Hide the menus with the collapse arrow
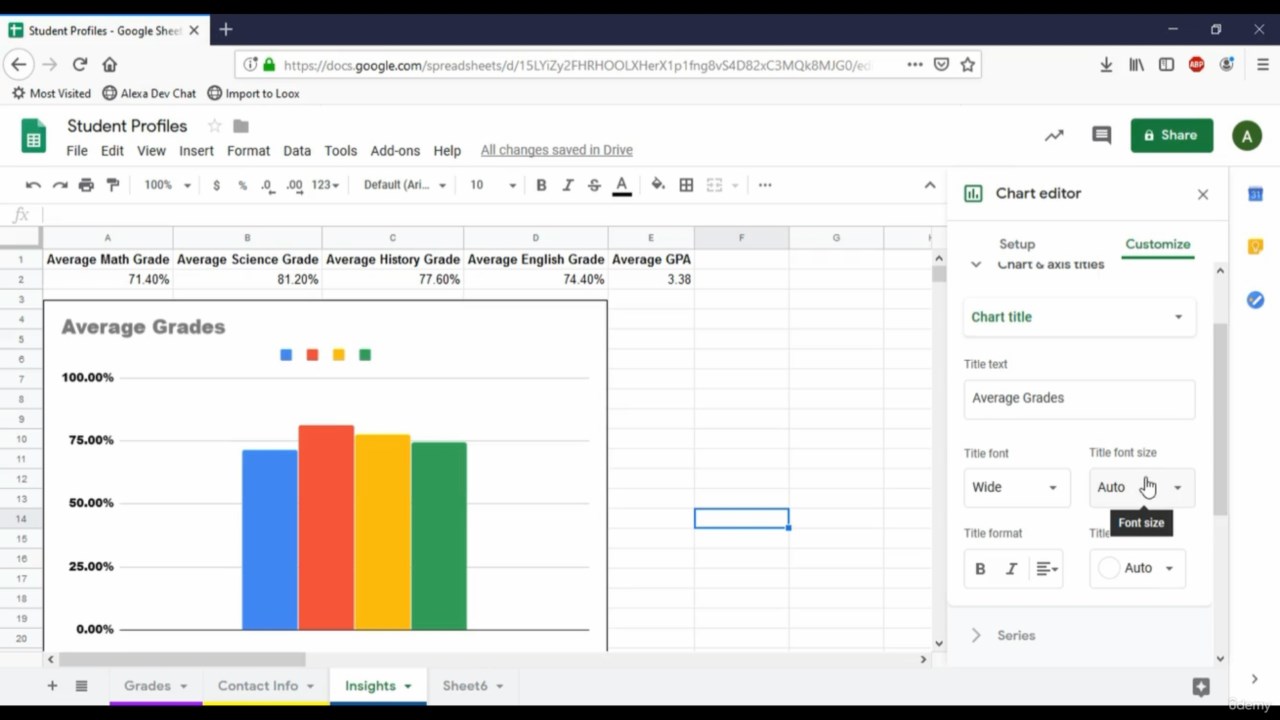 [x=930, y=185]
